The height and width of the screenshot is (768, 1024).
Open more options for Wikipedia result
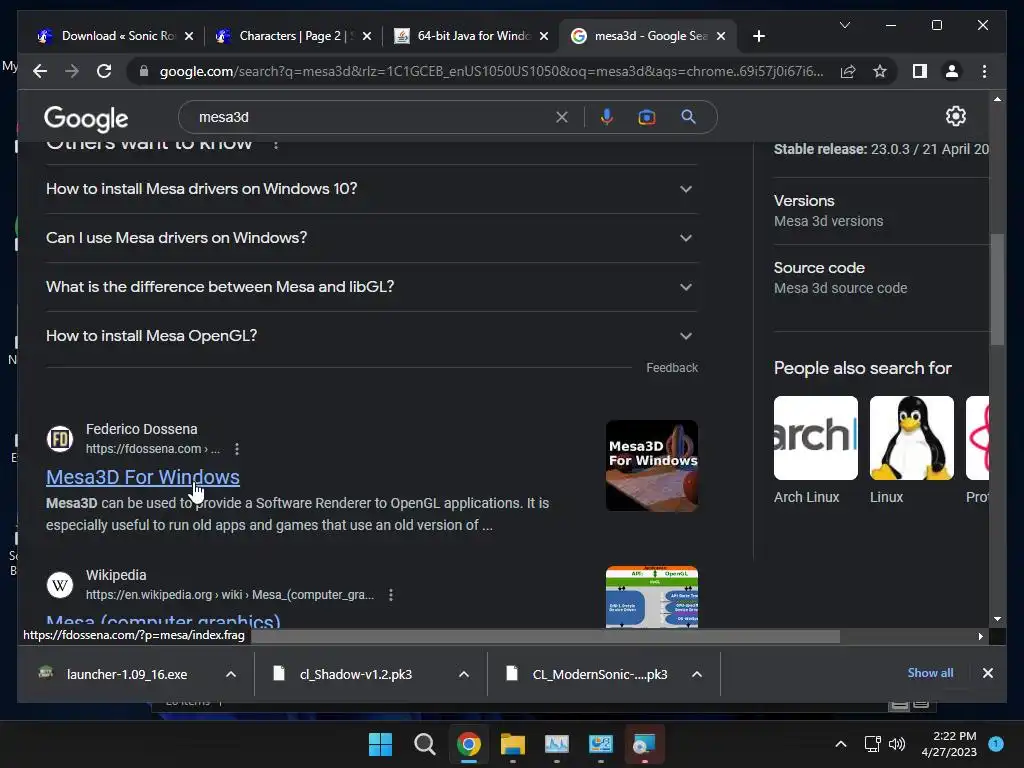pos(391,595)
